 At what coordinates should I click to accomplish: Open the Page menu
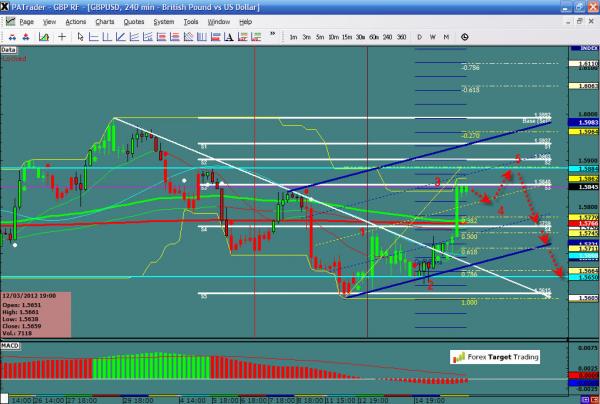27,20
